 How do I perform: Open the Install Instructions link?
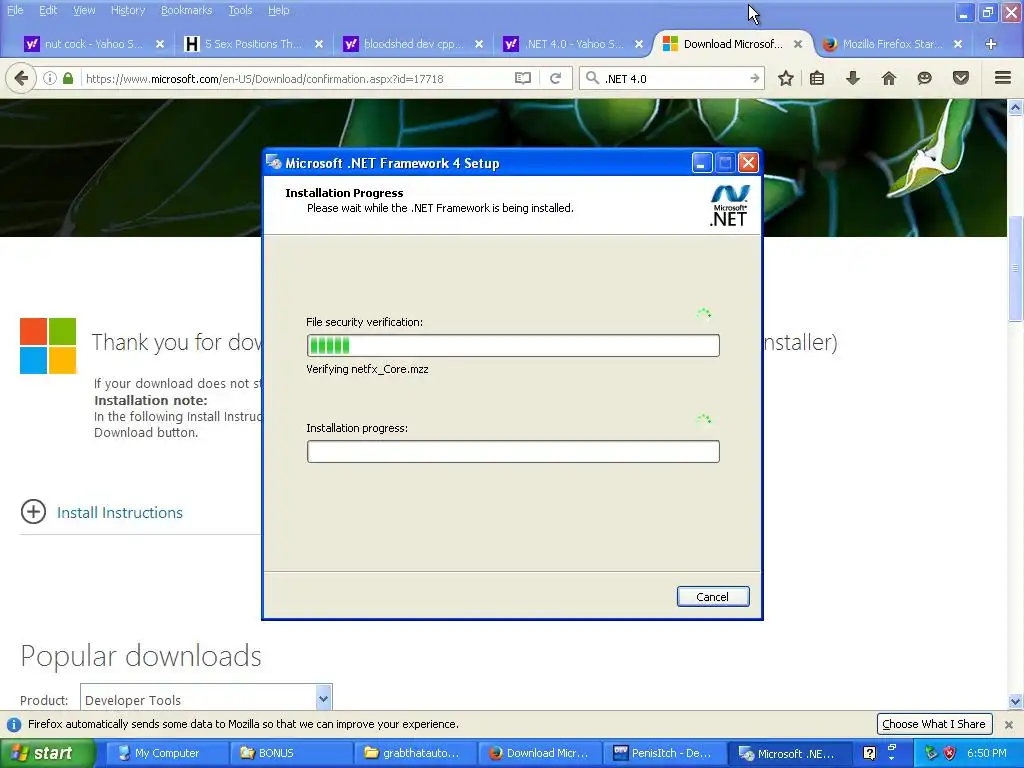pos(120,513)
